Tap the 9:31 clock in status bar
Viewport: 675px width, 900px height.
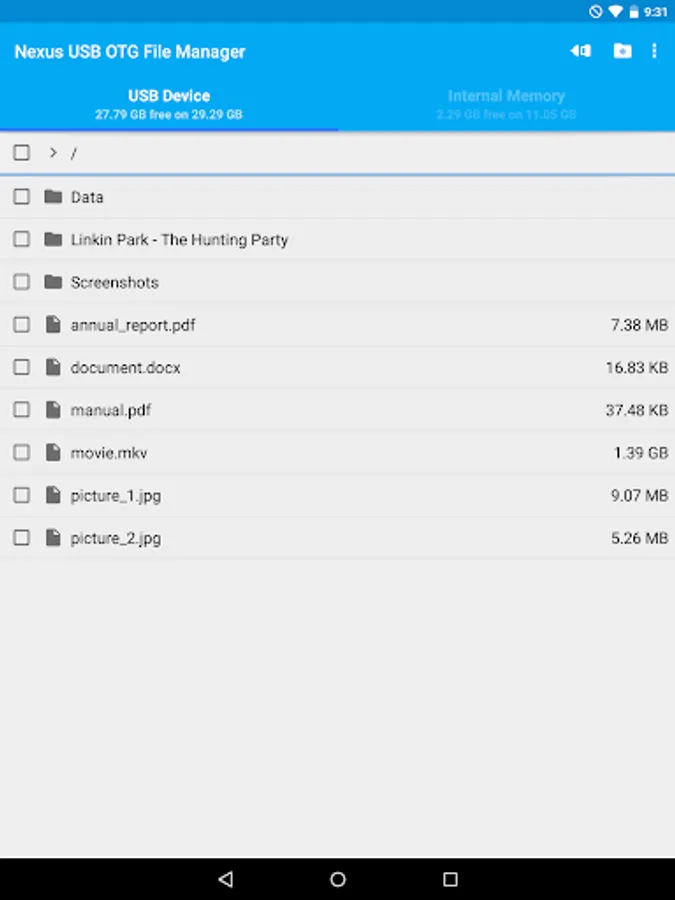pyautogui.click(x=655, y=11)
